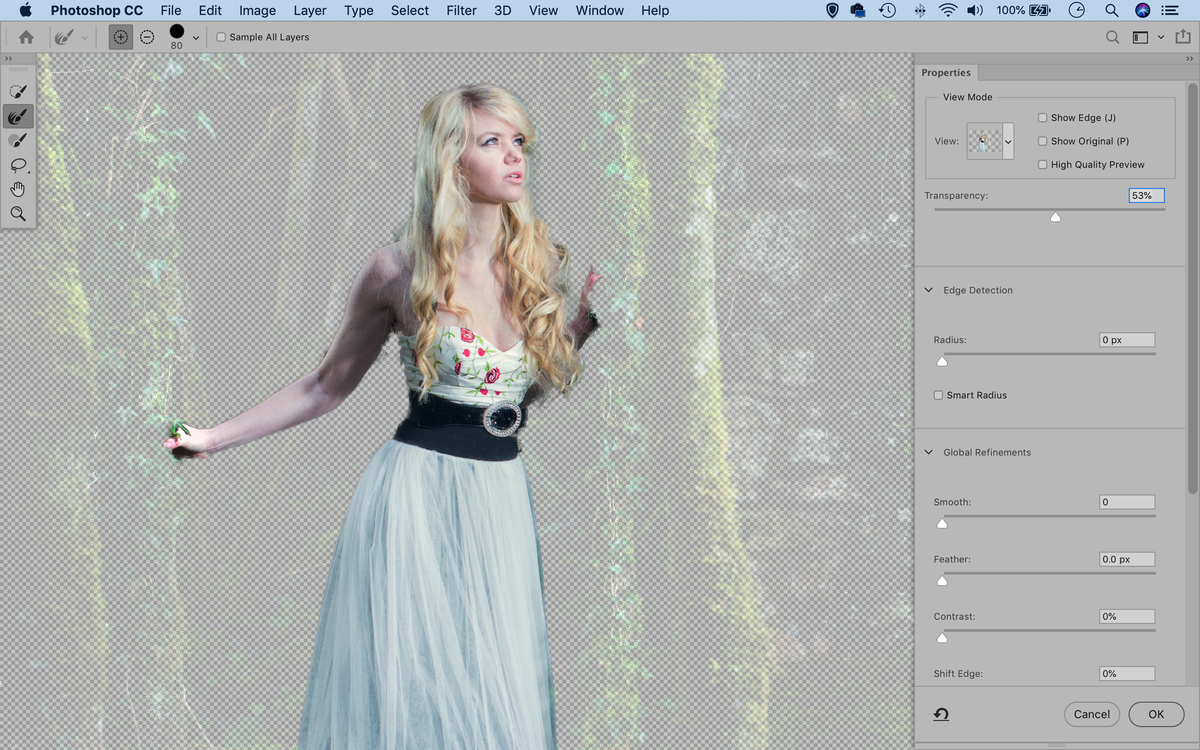Collapse the Edge Detection section

pyautogui.click(x=927, y=290)
